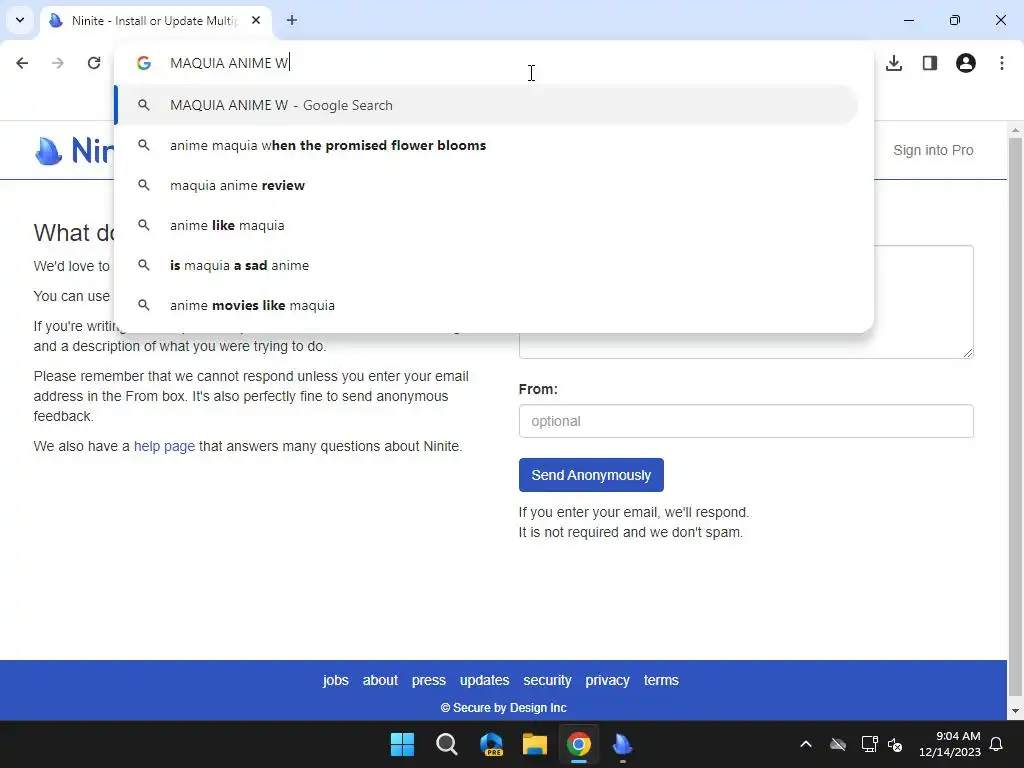Close the Ninite tab

256,20
